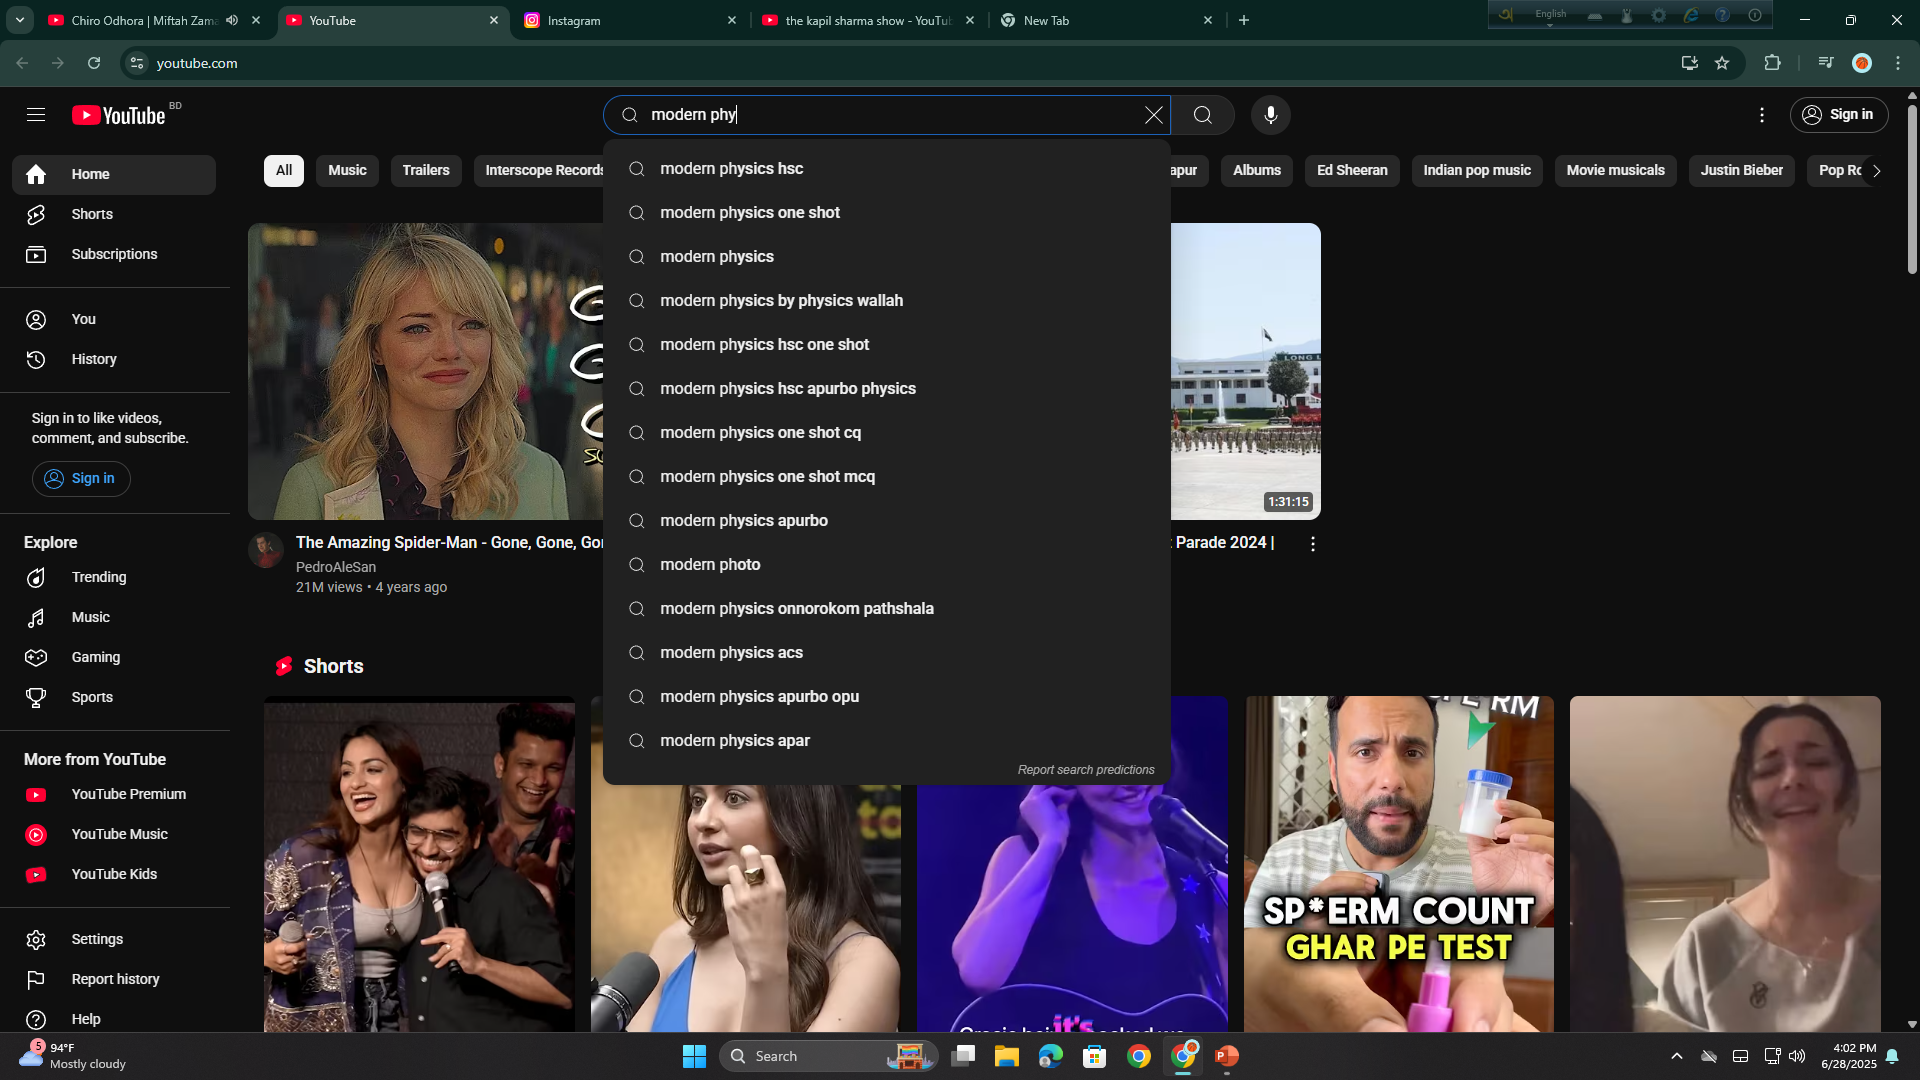Click the magnifier search submit button
Image resolution: width=1920 pixels, height=1080 pixels.
tap(1202, 115)
